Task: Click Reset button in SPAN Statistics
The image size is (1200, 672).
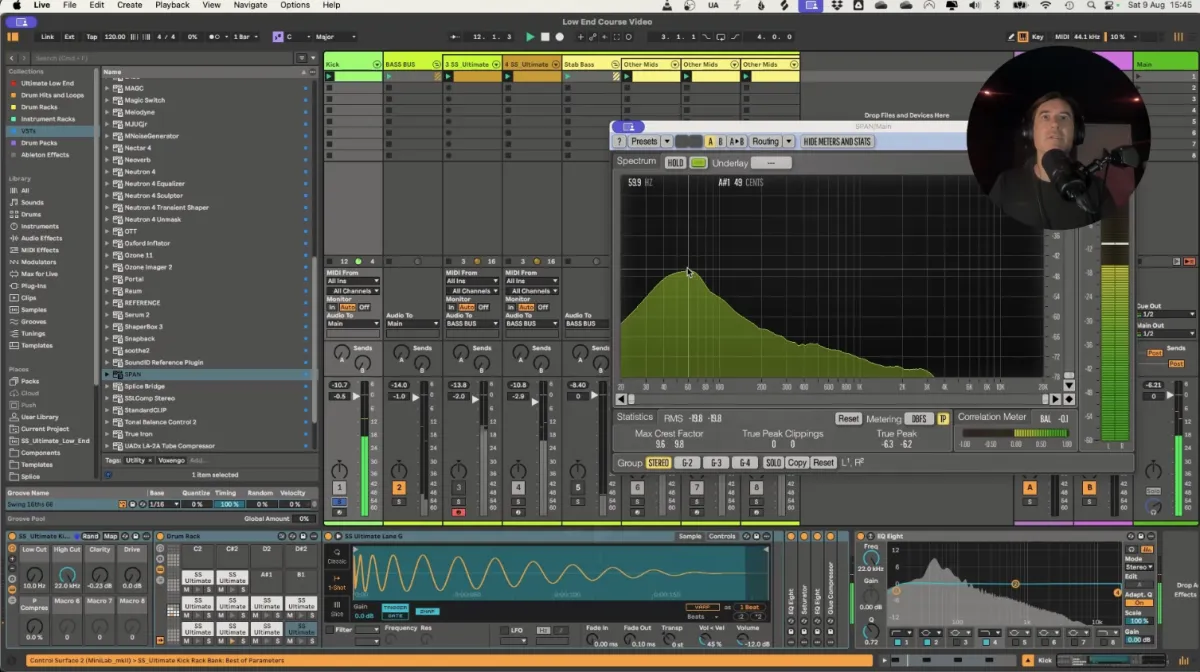Action: [x=848, y=419]
